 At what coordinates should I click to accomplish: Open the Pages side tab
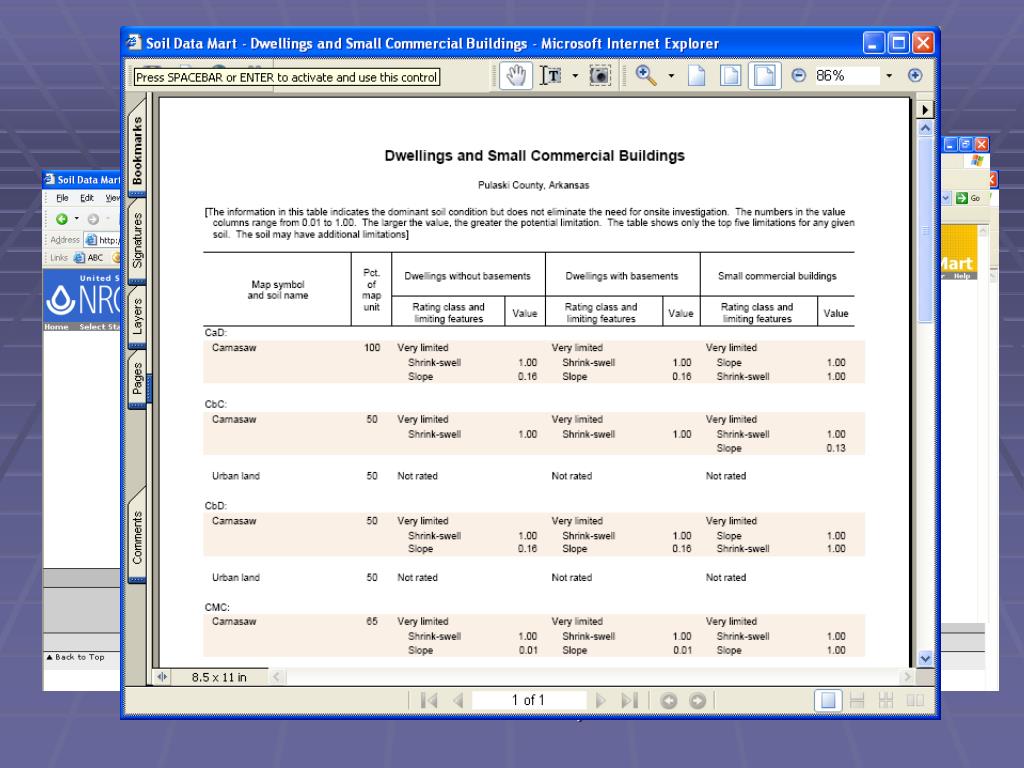[137, 379]
